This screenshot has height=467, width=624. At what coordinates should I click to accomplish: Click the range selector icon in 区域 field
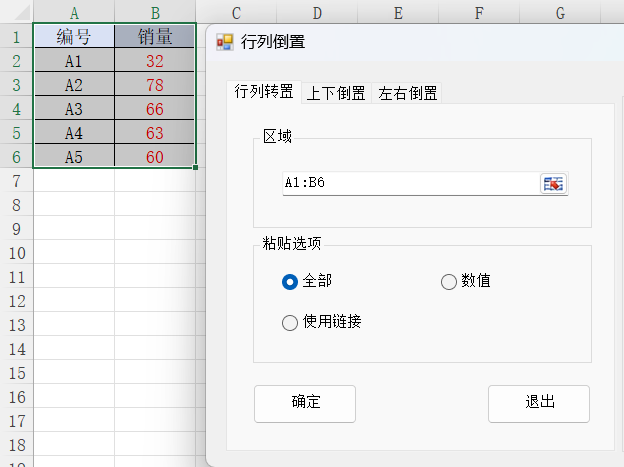tap(553, 184)
